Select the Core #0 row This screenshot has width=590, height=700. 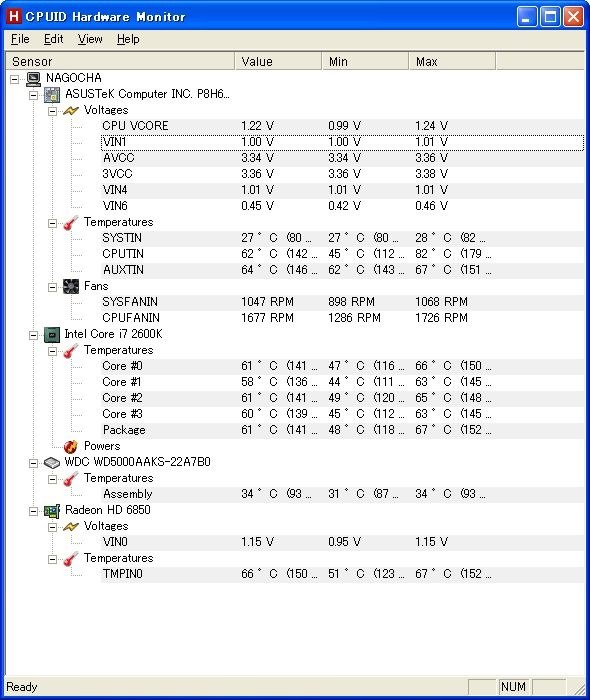(343, 367)
